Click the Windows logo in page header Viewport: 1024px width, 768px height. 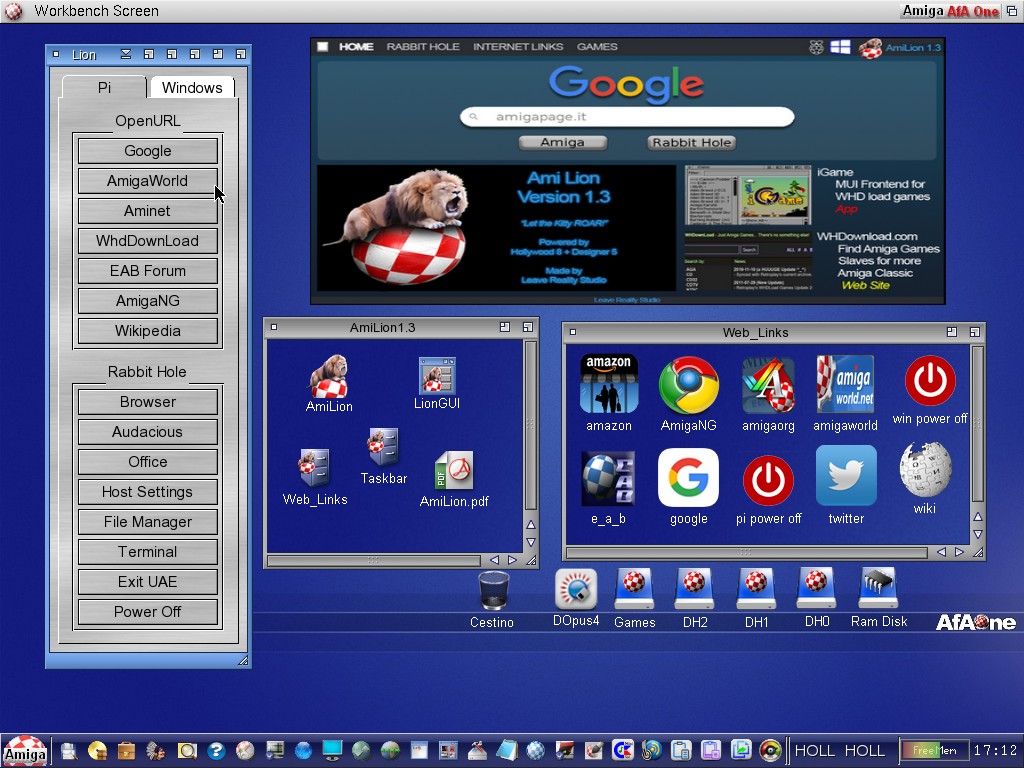pos(840,47)
